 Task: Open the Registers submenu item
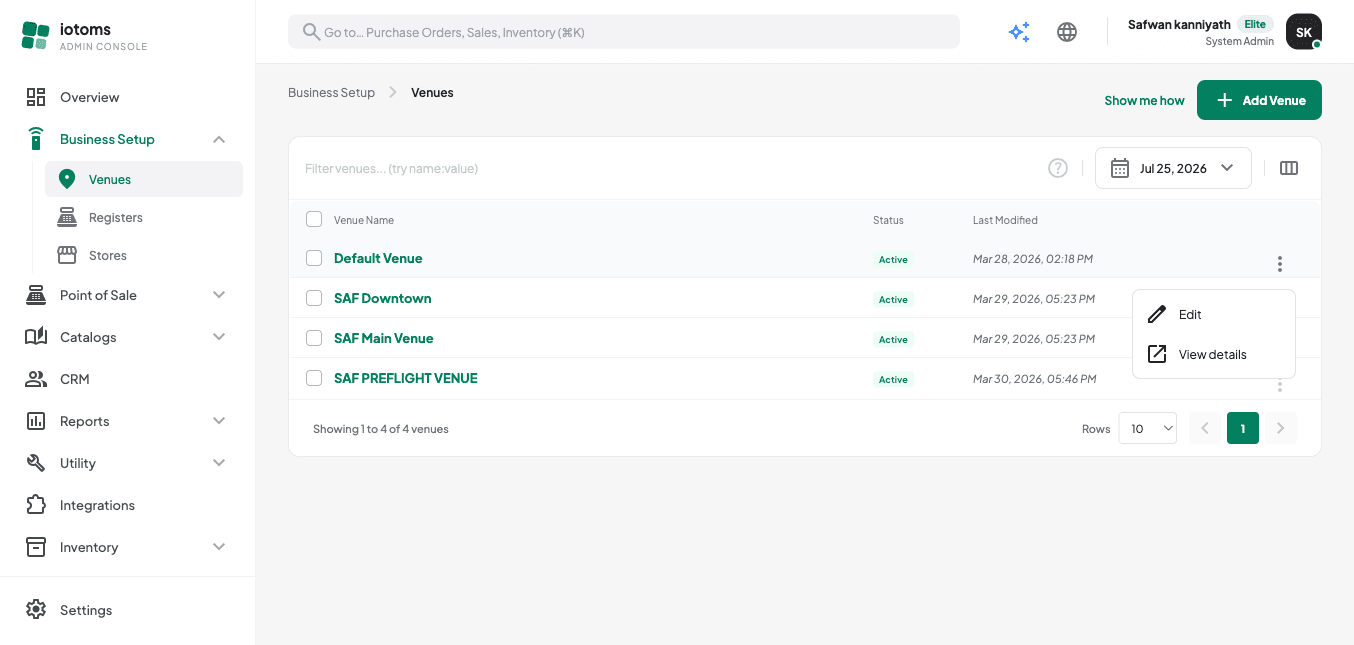144,217
